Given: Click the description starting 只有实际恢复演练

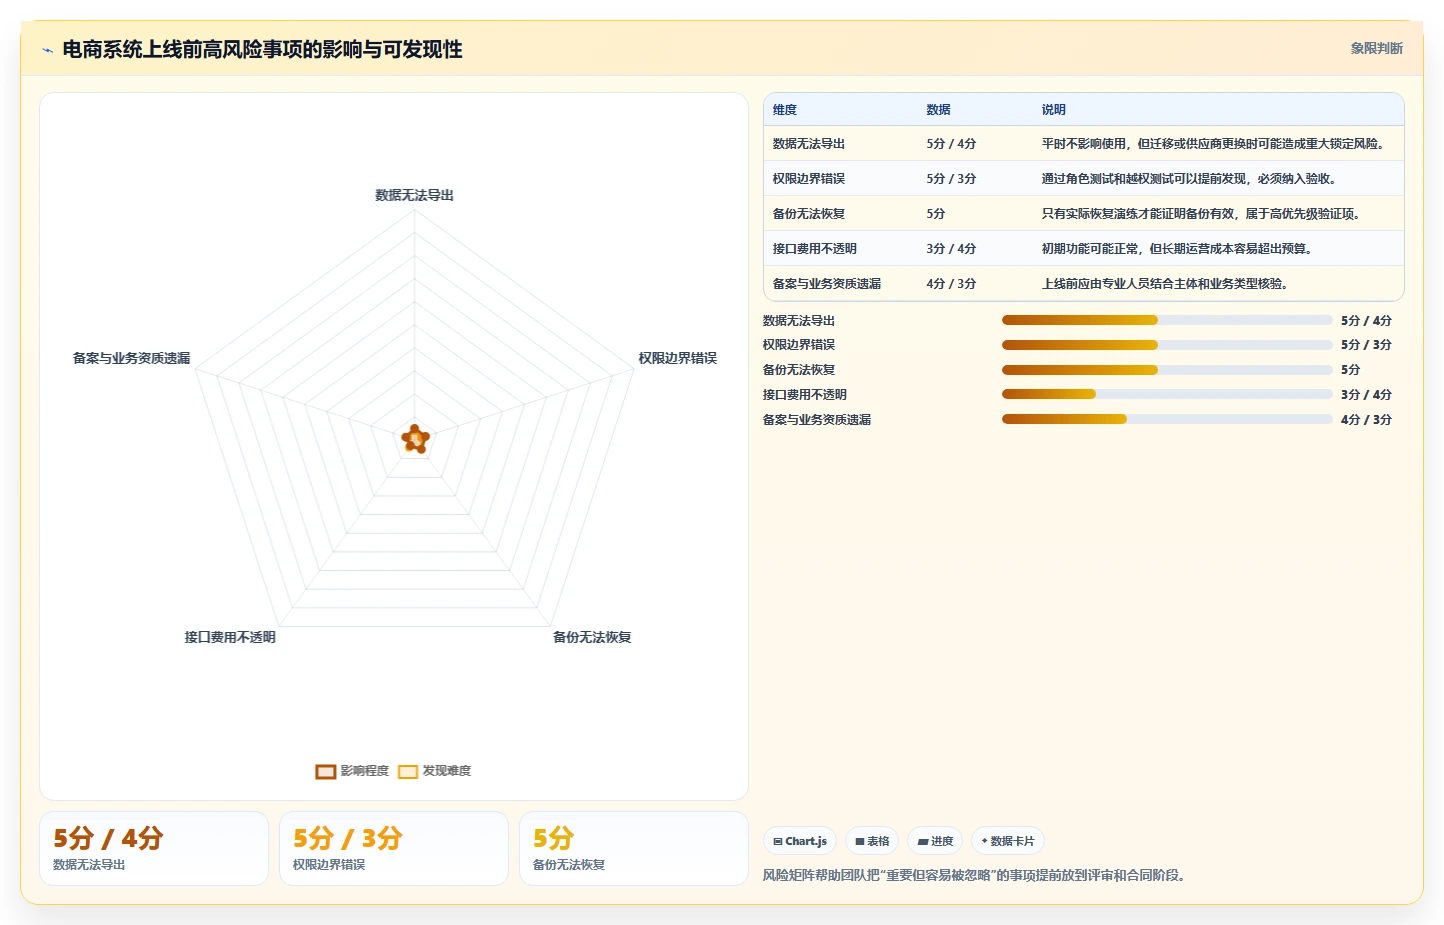Looking at the screenshot, I should pos(1201,214).
